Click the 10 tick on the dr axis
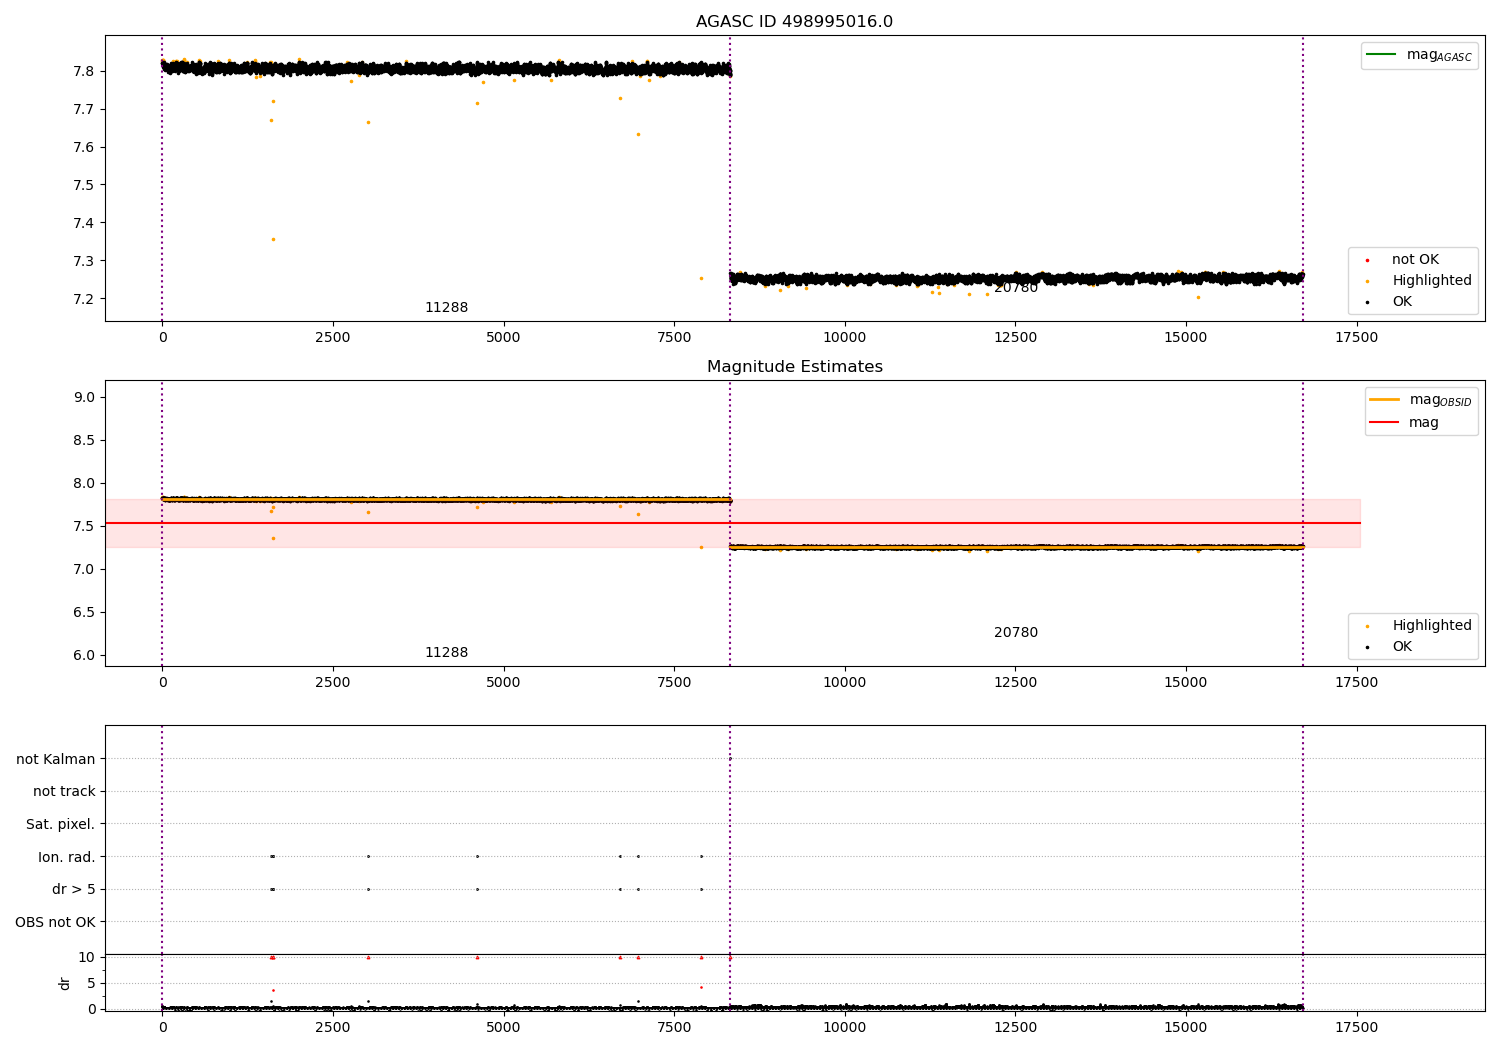1500x1050 pixels. click(x=87, y=957)
